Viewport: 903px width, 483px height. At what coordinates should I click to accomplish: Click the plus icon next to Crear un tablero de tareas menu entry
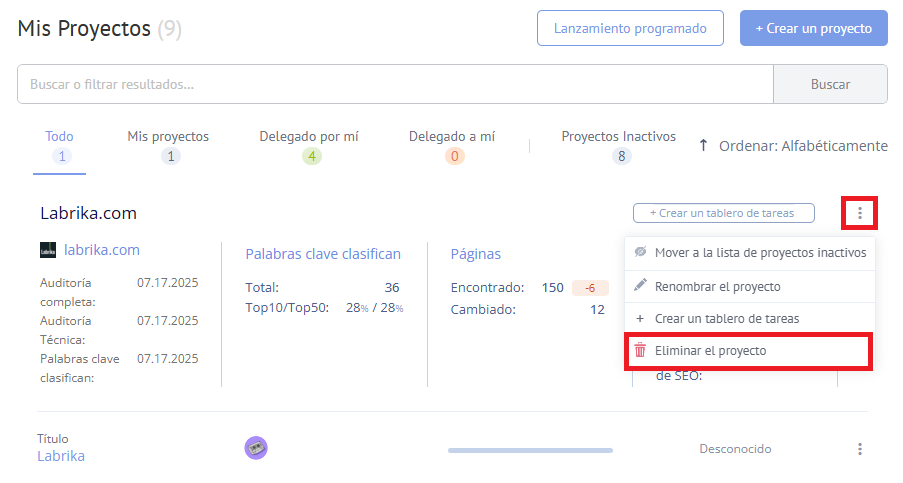tap(640, 318)
